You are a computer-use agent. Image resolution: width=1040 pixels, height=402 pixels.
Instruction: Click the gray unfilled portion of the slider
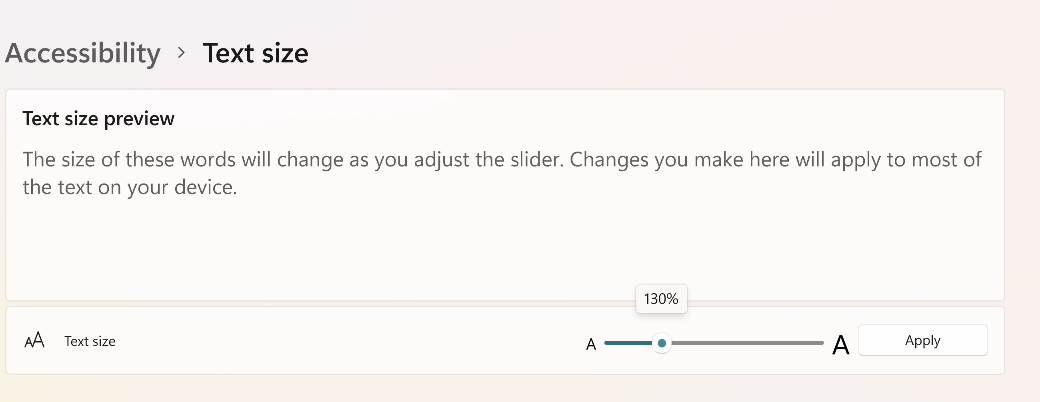coord(745,343)
